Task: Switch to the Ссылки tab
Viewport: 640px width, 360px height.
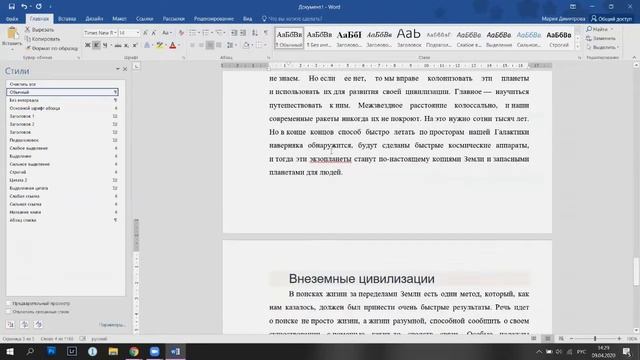Action: click(x=144, y=19)
